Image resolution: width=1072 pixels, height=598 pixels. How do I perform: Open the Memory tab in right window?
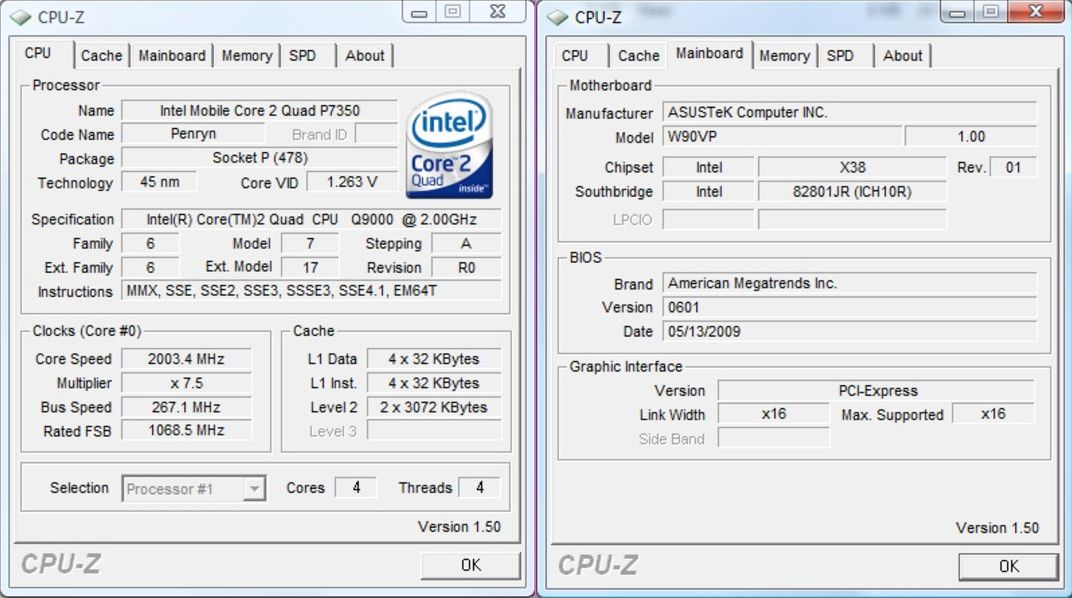tap(784, 56)
